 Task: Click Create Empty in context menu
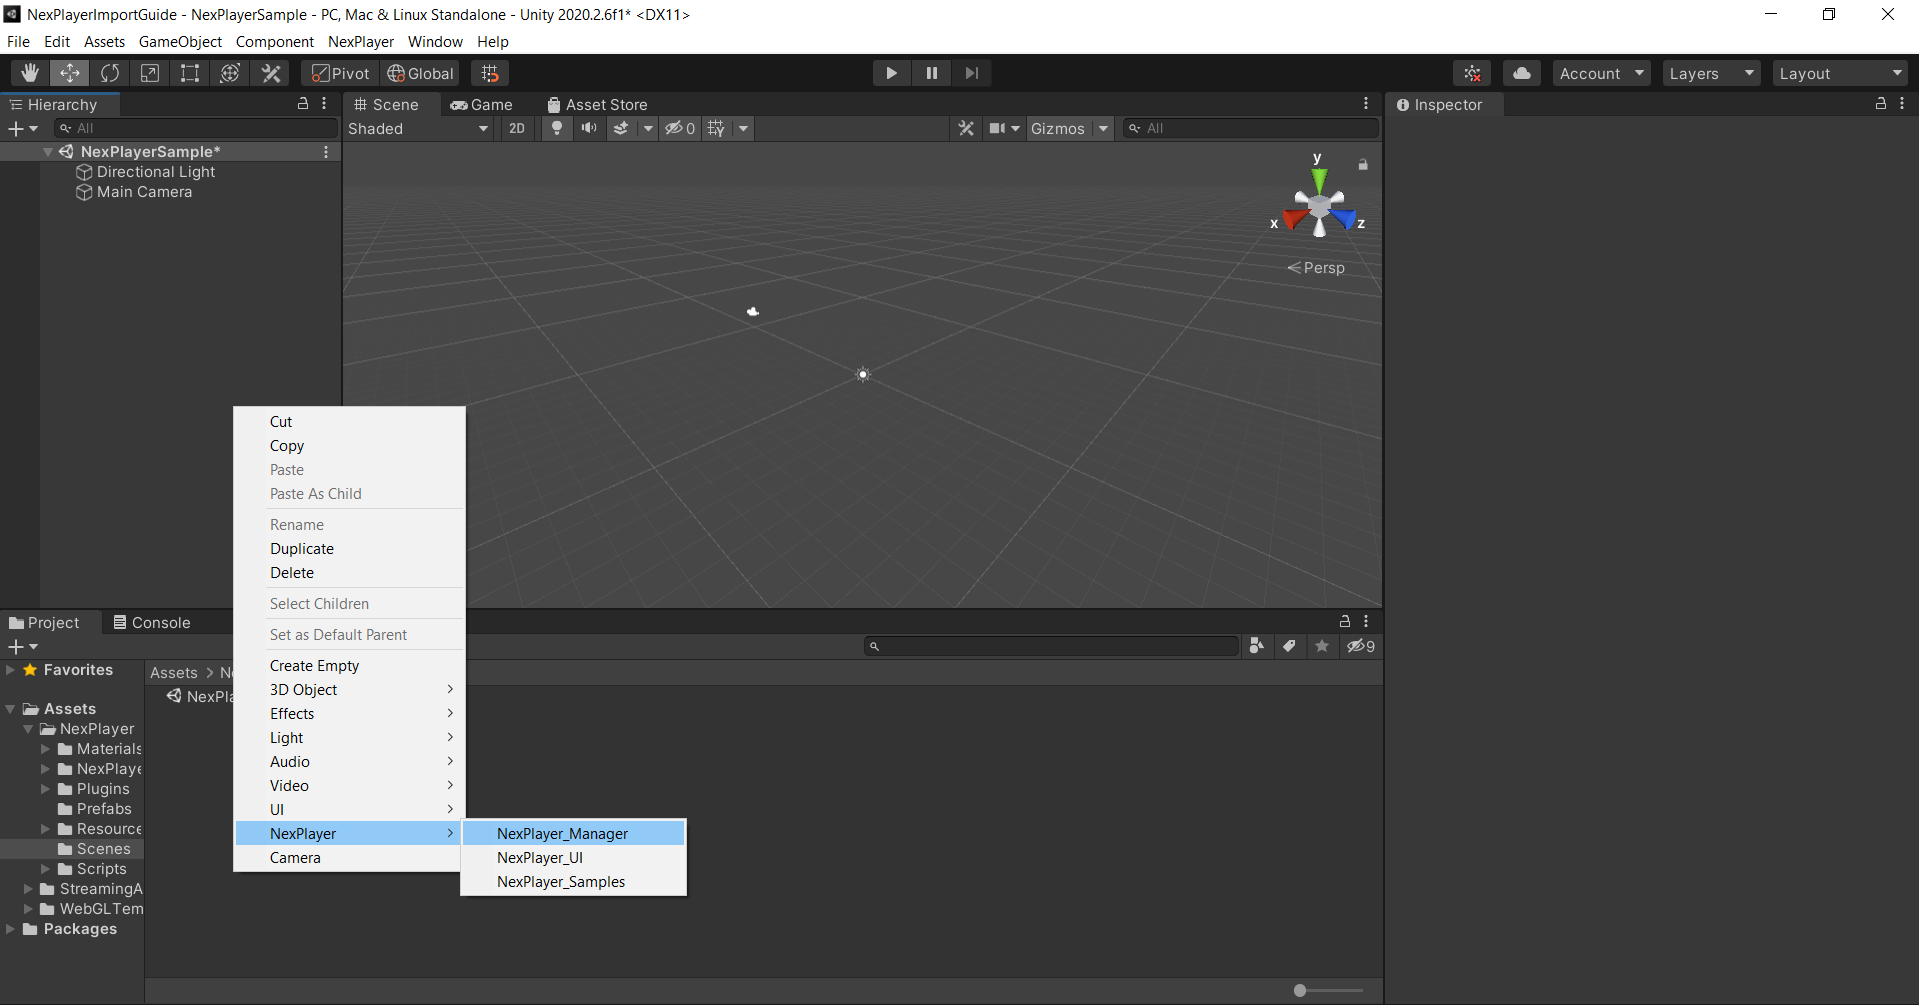[x=350, y=666]
